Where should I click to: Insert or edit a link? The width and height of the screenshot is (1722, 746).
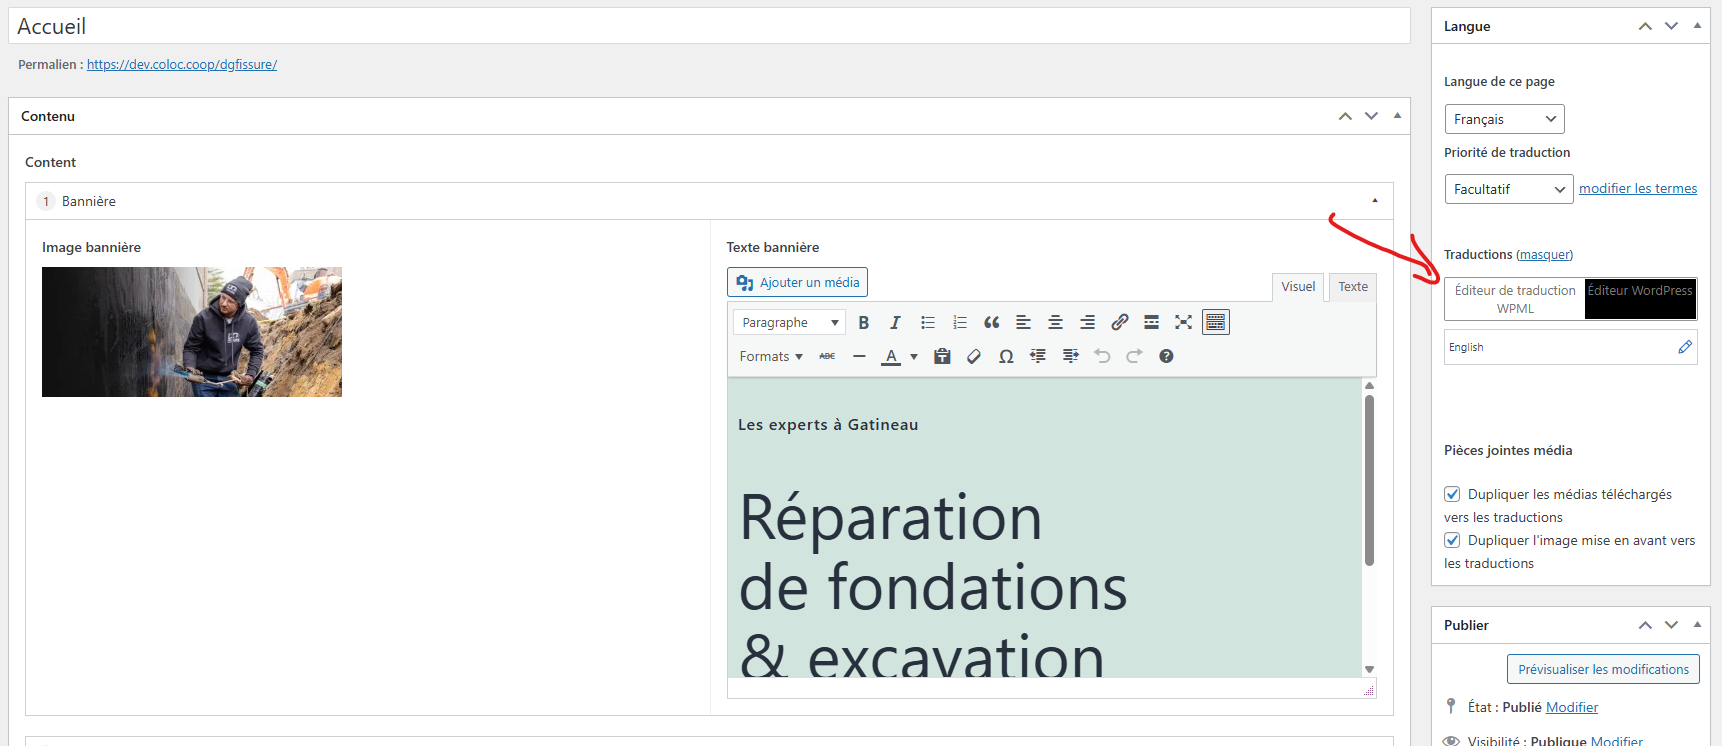click(1120, 322)
